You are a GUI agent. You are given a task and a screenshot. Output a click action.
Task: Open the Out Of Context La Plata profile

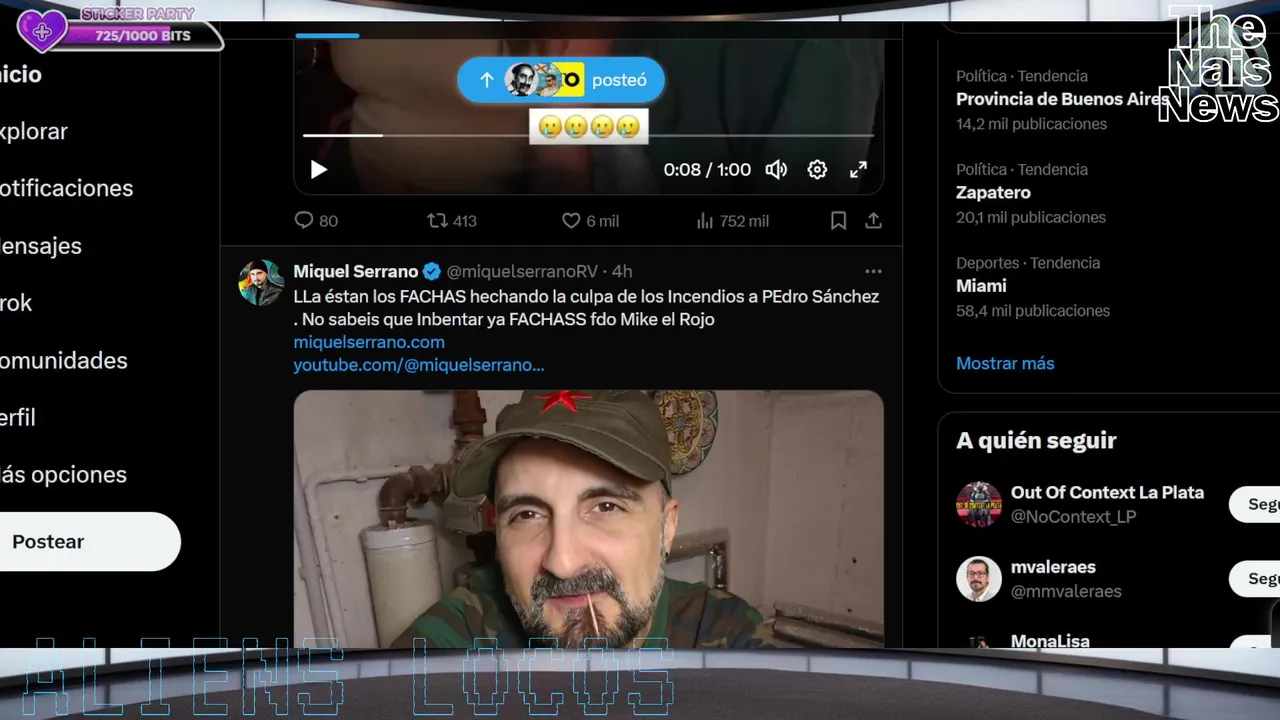tap(1107, 492)
